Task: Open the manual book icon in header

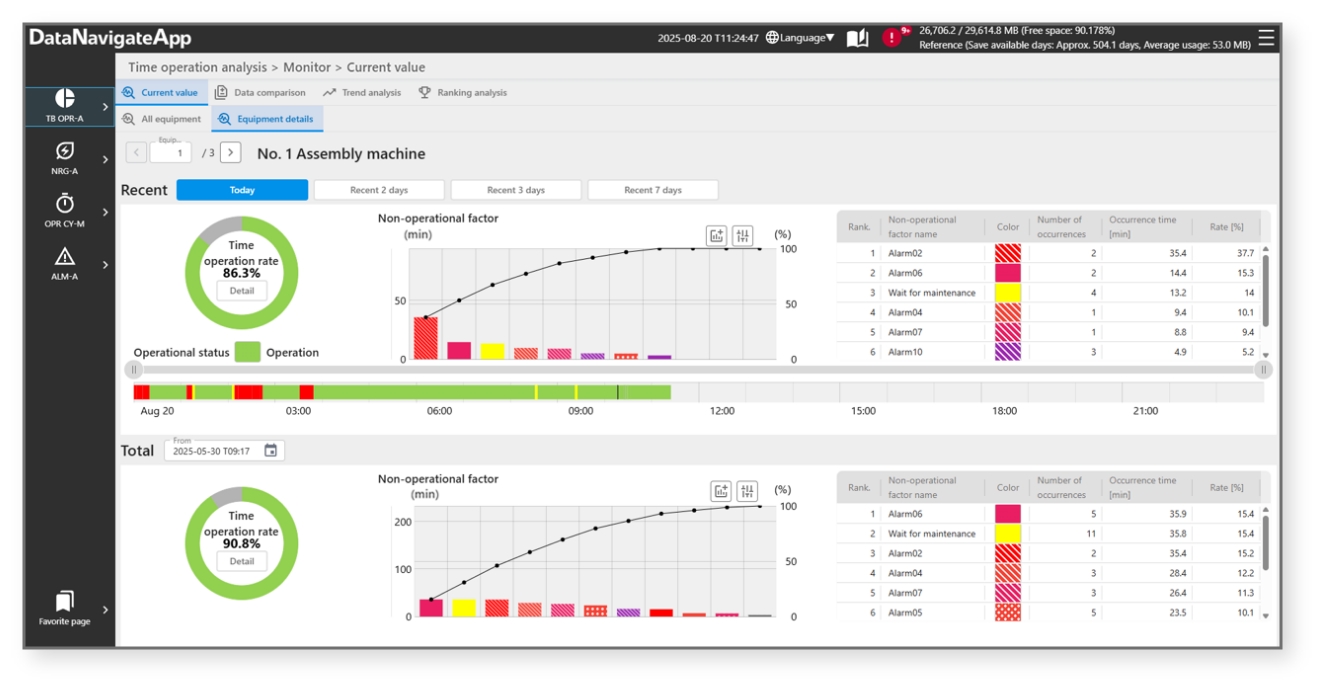Action: [858, 38]
